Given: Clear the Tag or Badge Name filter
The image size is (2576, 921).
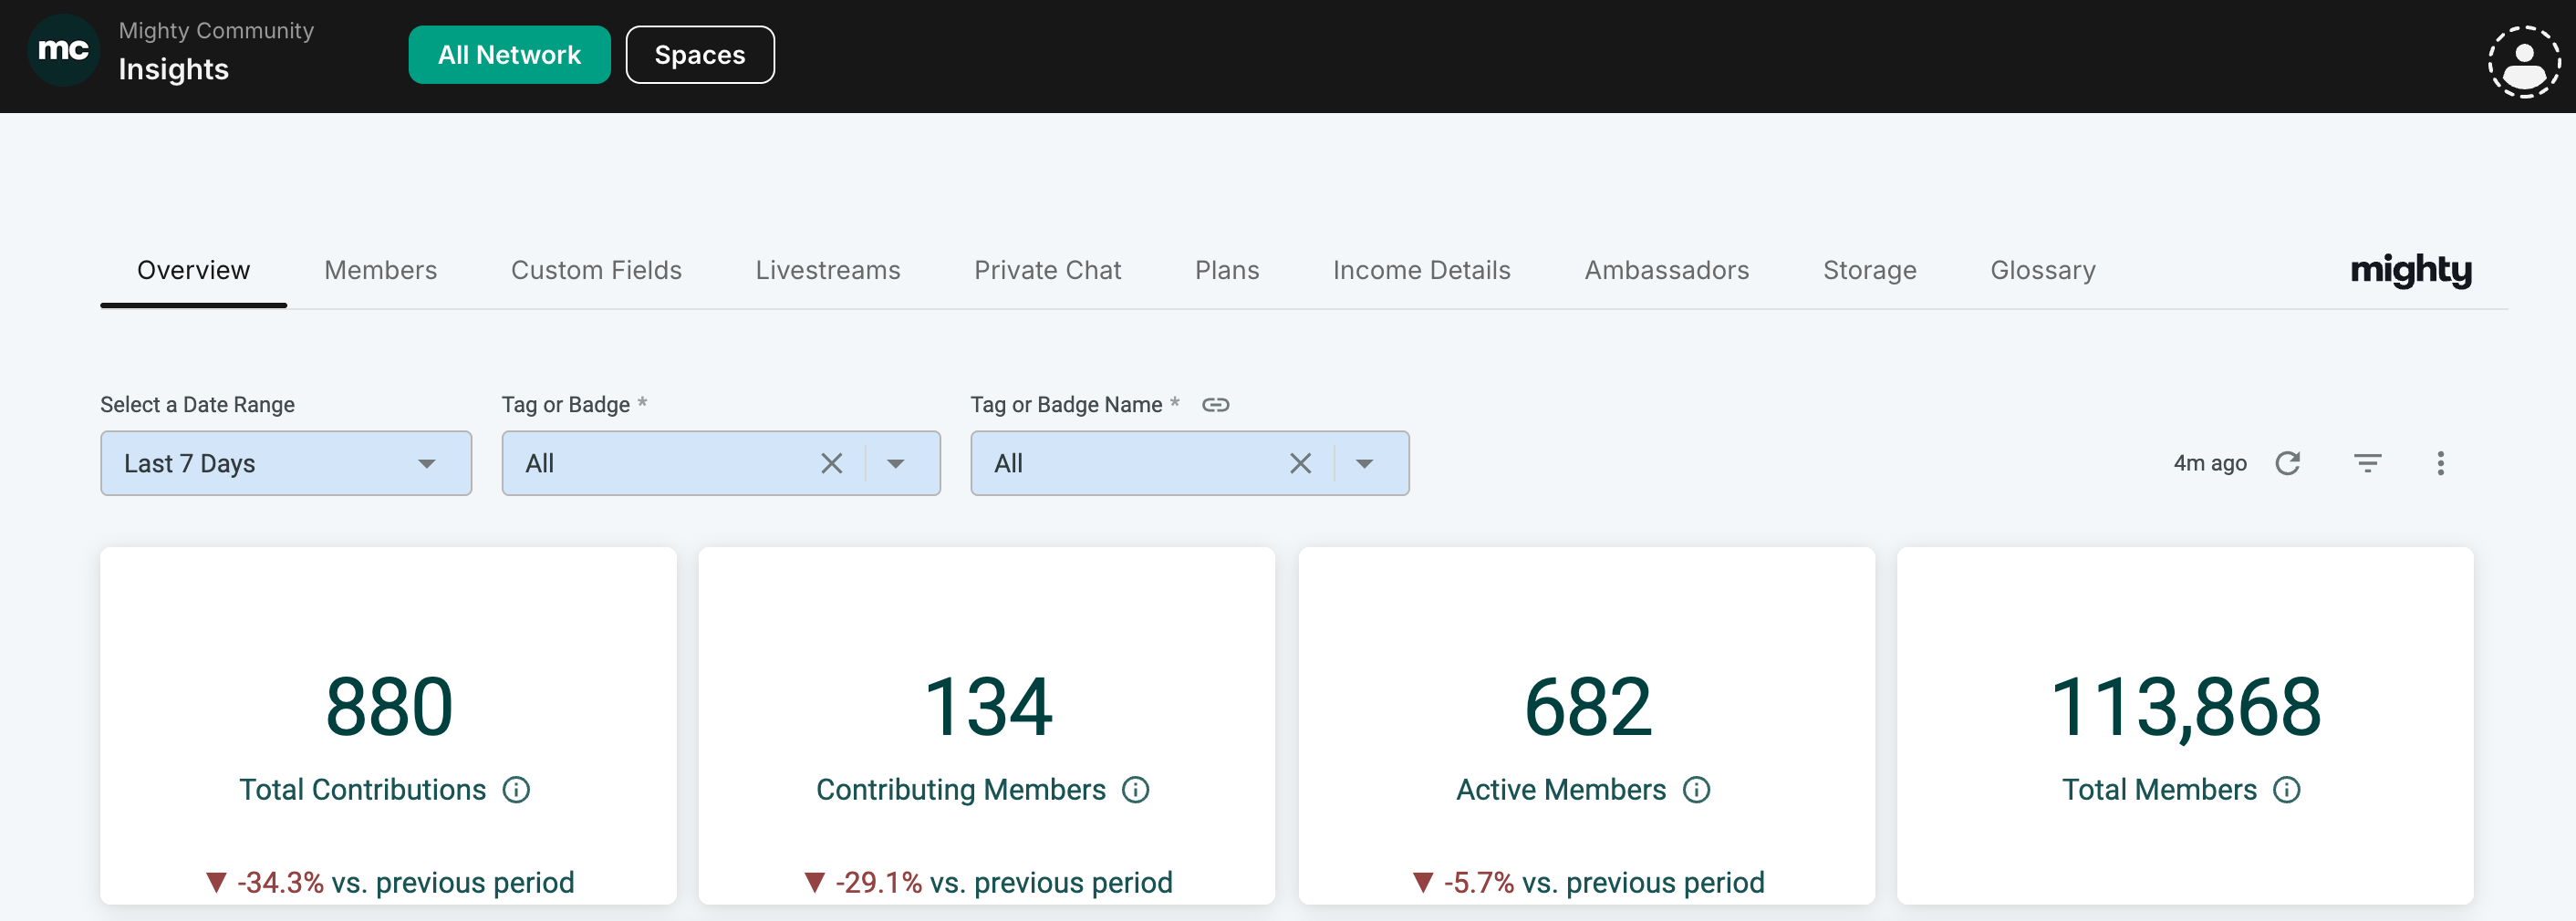Looking at the screenshot, I should pyautogui.click(x=1300, y=463).
